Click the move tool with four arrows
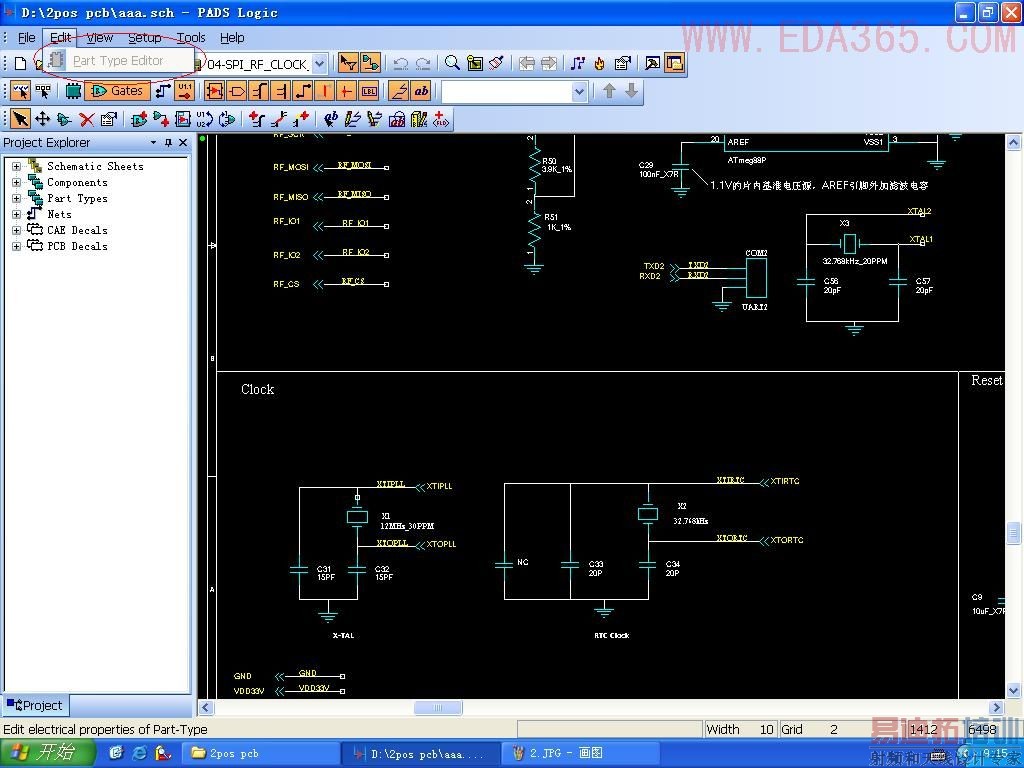Viewport: 1024px width, 768px height. 42,119
